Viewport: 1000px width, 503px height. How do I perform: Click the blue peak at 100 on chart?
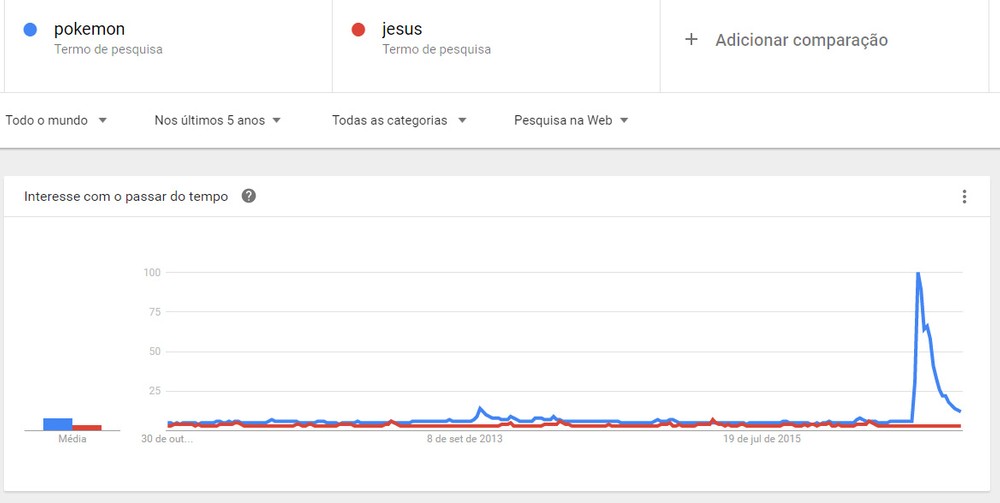click(x=918, y=273)
